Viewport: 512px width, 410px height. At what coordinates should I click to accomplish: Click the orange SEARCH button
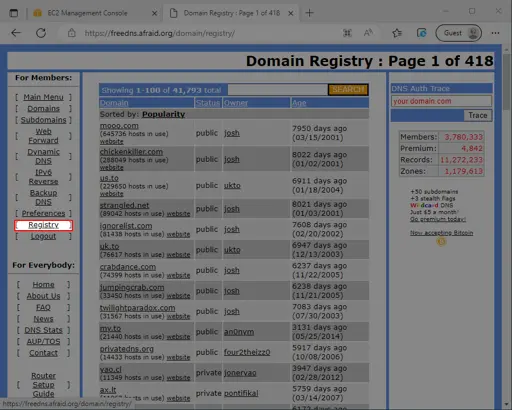[x=348, y=90]
